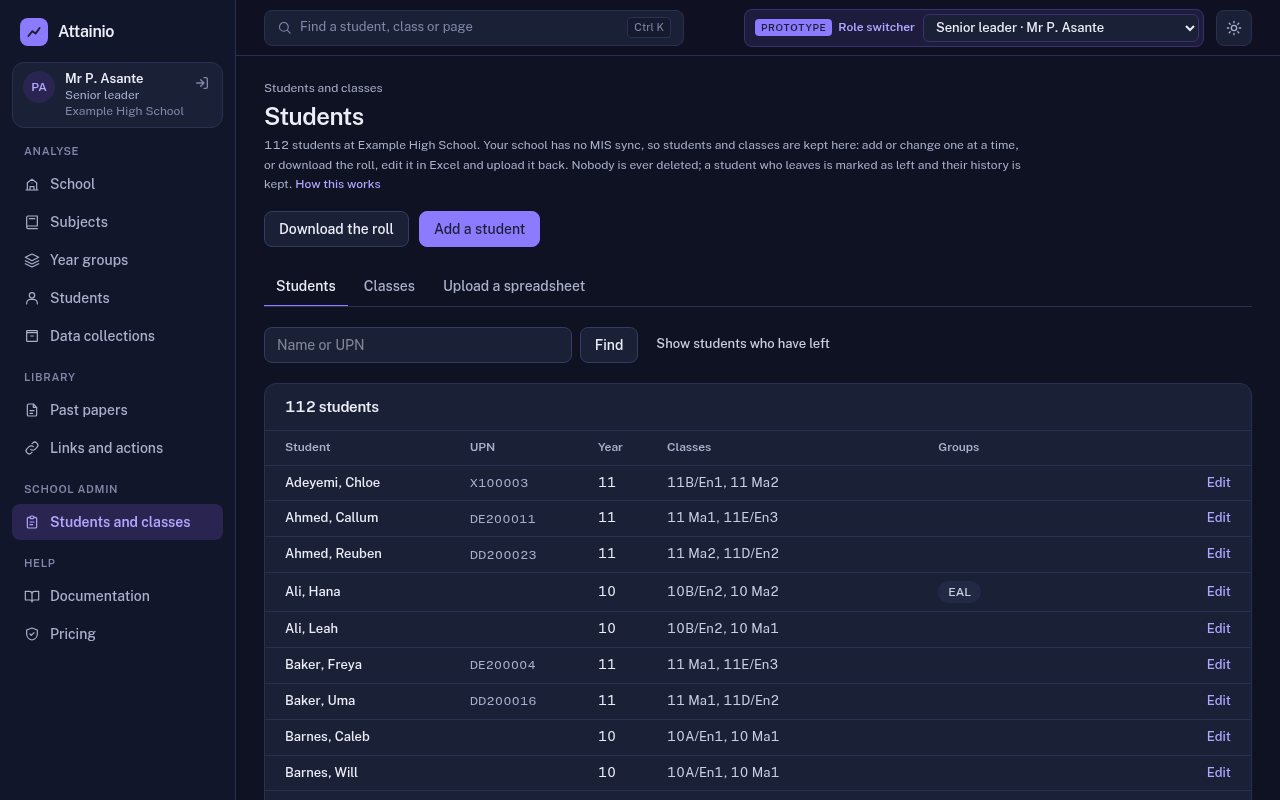Screen dimensions: 1280x800
Task: Switch to Upload a spreadsheet tab
Action: [514, 286]
